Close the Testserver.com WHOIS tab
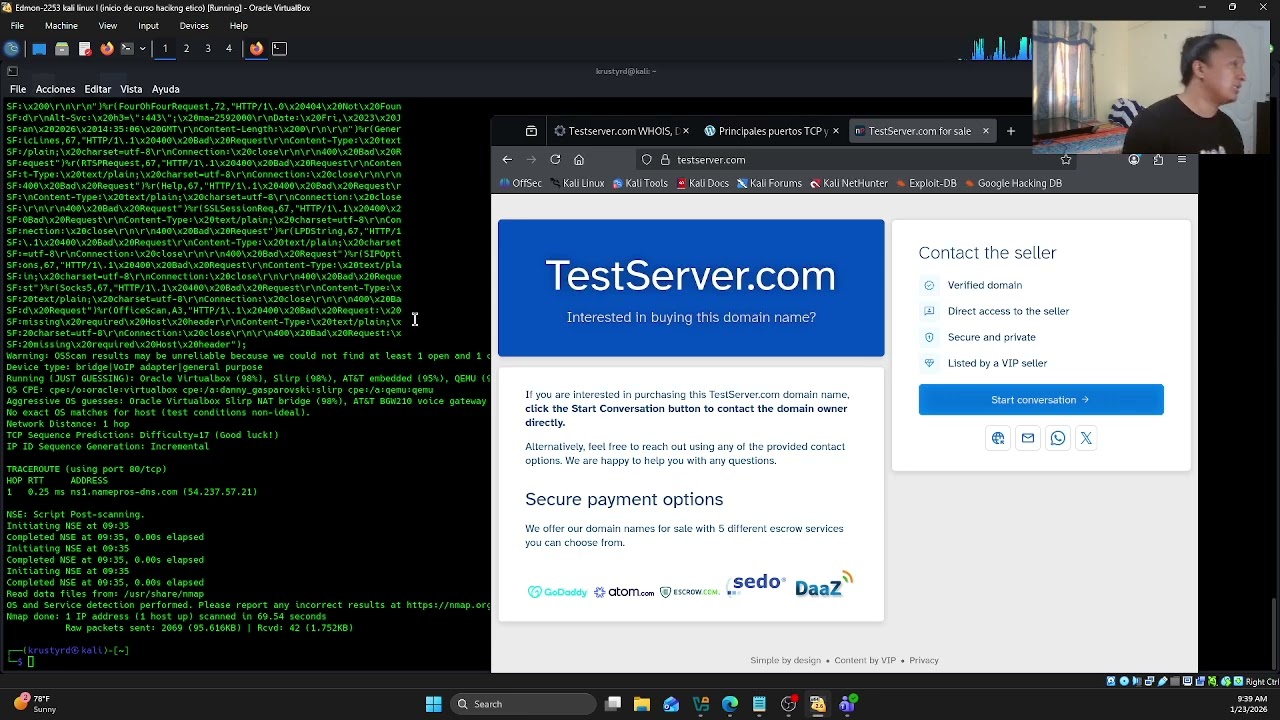This screenshot has height=720, width=1280. click(686, 131)
